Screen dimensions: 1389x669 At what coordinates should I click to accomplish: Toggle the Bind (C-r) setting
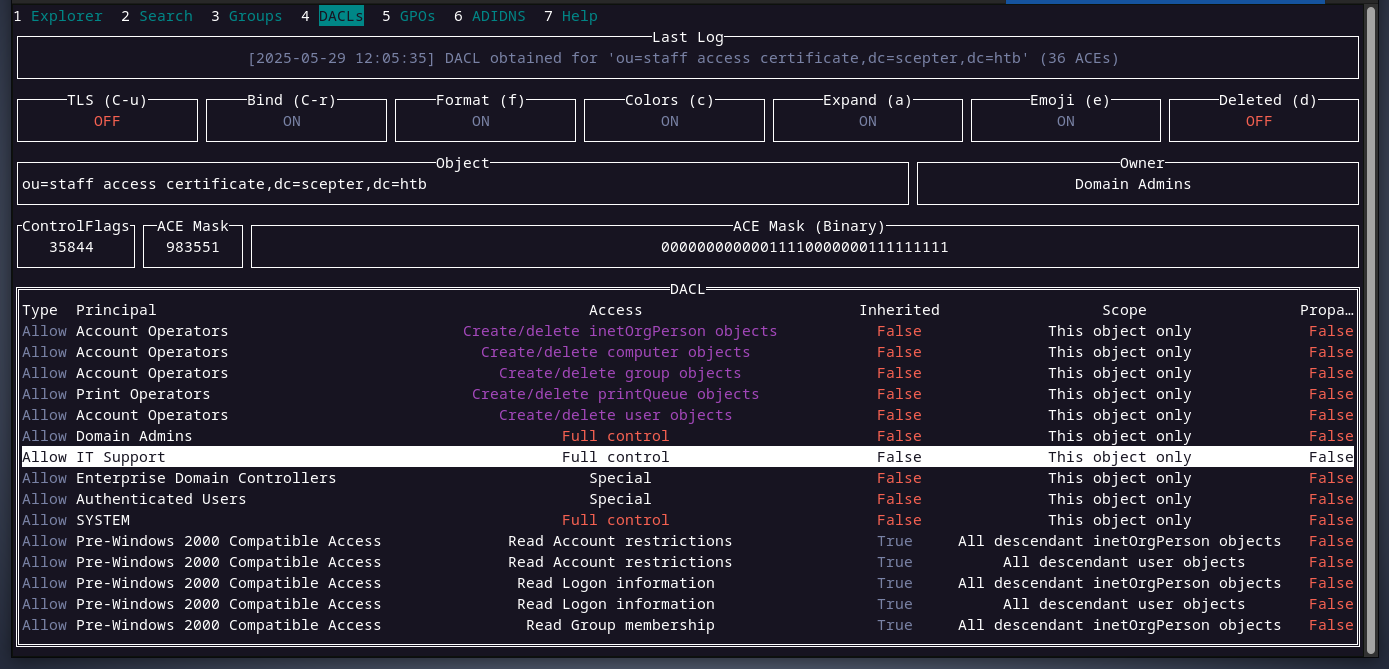(x=291, y=121)
